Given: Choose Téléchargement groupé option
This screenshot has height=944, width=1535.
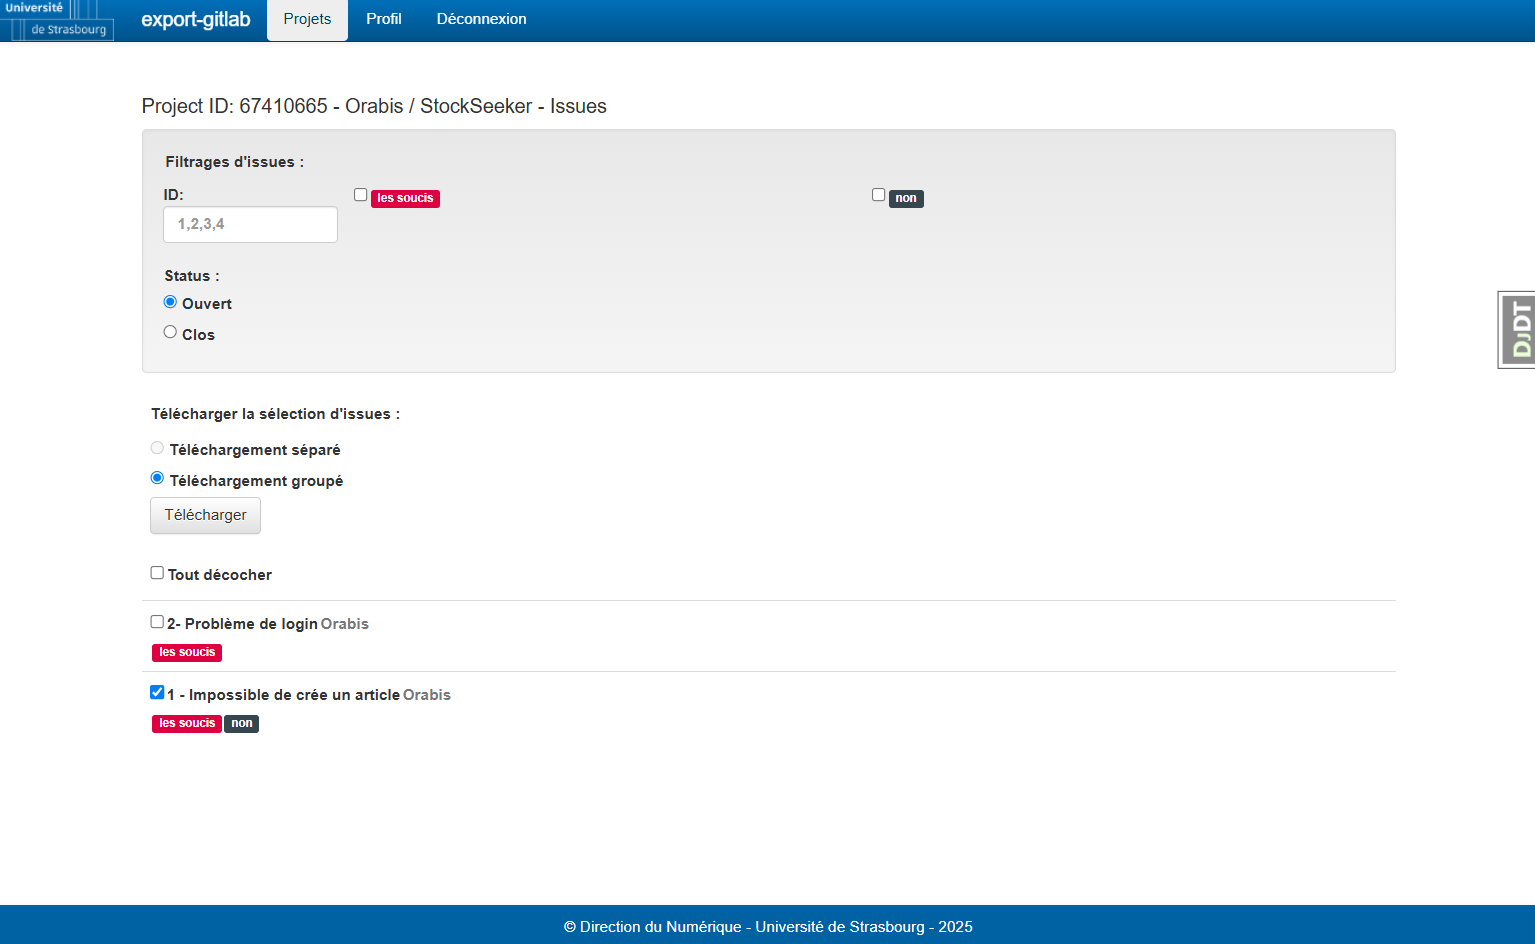Looking at the screenshot, I should tap(157, 478).
